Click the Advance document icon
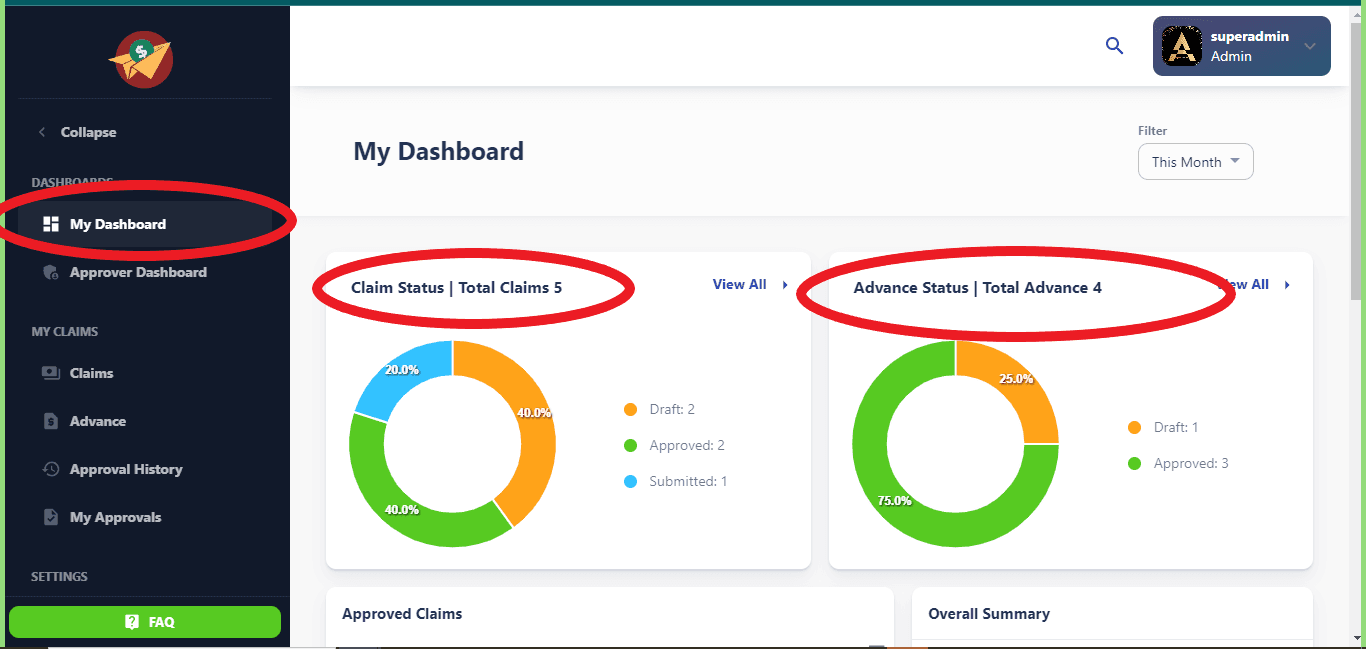The height and width of the screenshot is (649, 1366). (x=51, y=421)
